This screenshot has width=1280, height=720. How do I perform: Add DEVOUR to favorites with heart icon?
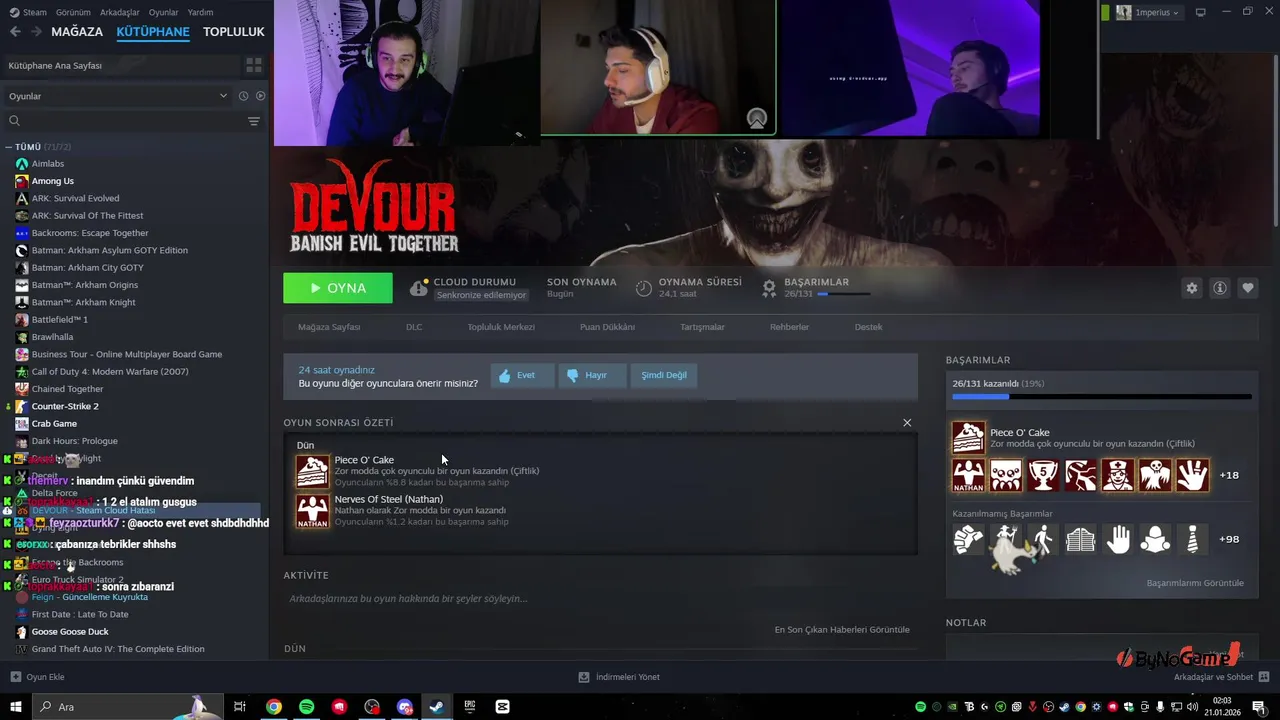tap(1248, 288)
